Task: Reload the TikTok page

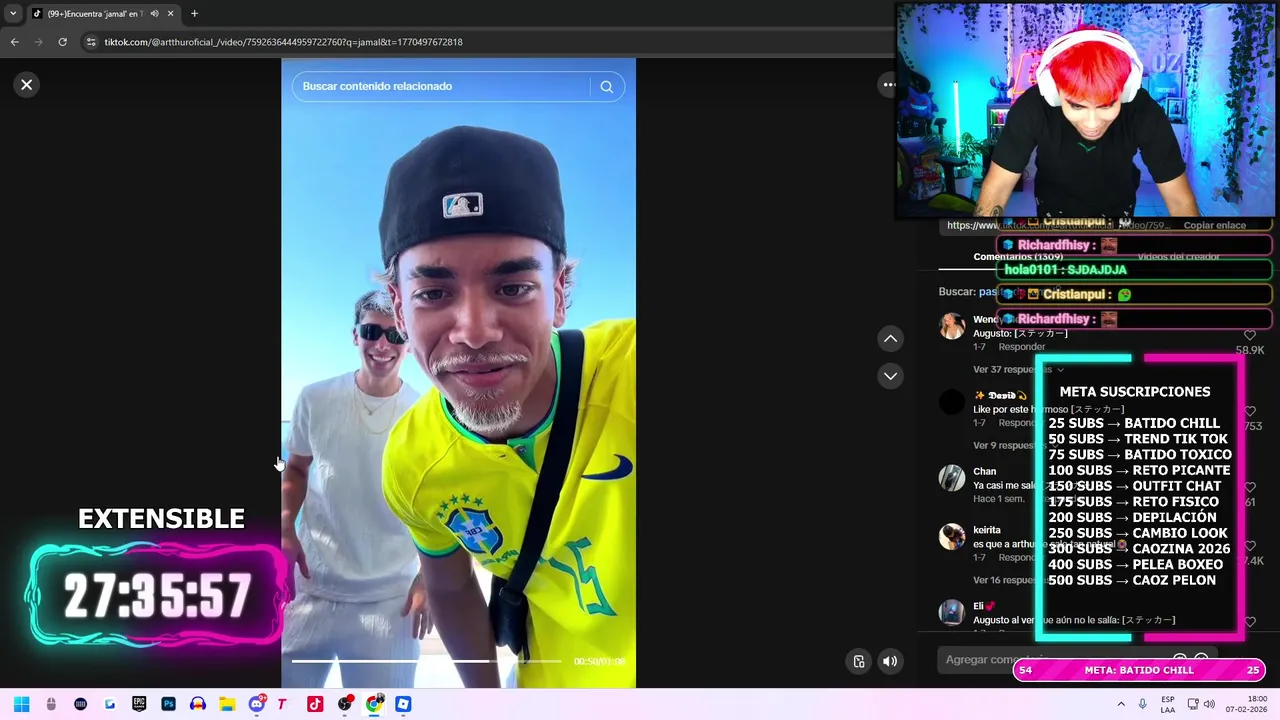Action: (x=62, y=42)
